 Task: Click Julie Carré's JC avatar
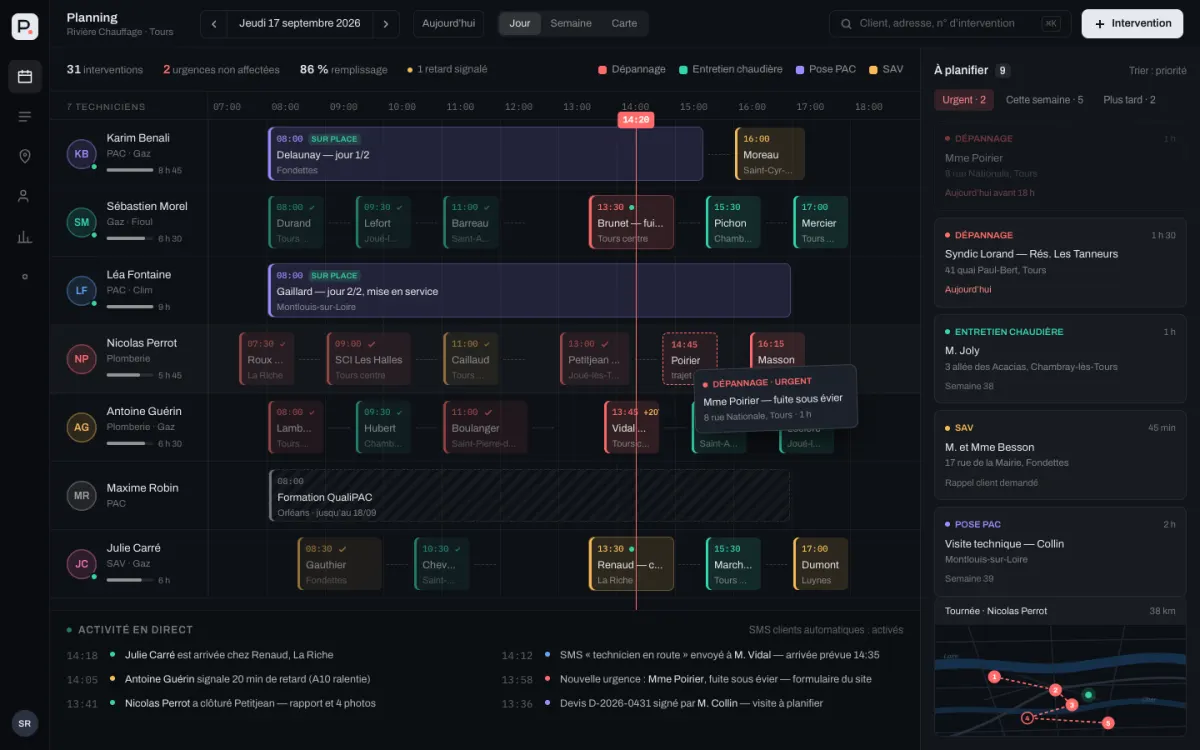[81, 564]
